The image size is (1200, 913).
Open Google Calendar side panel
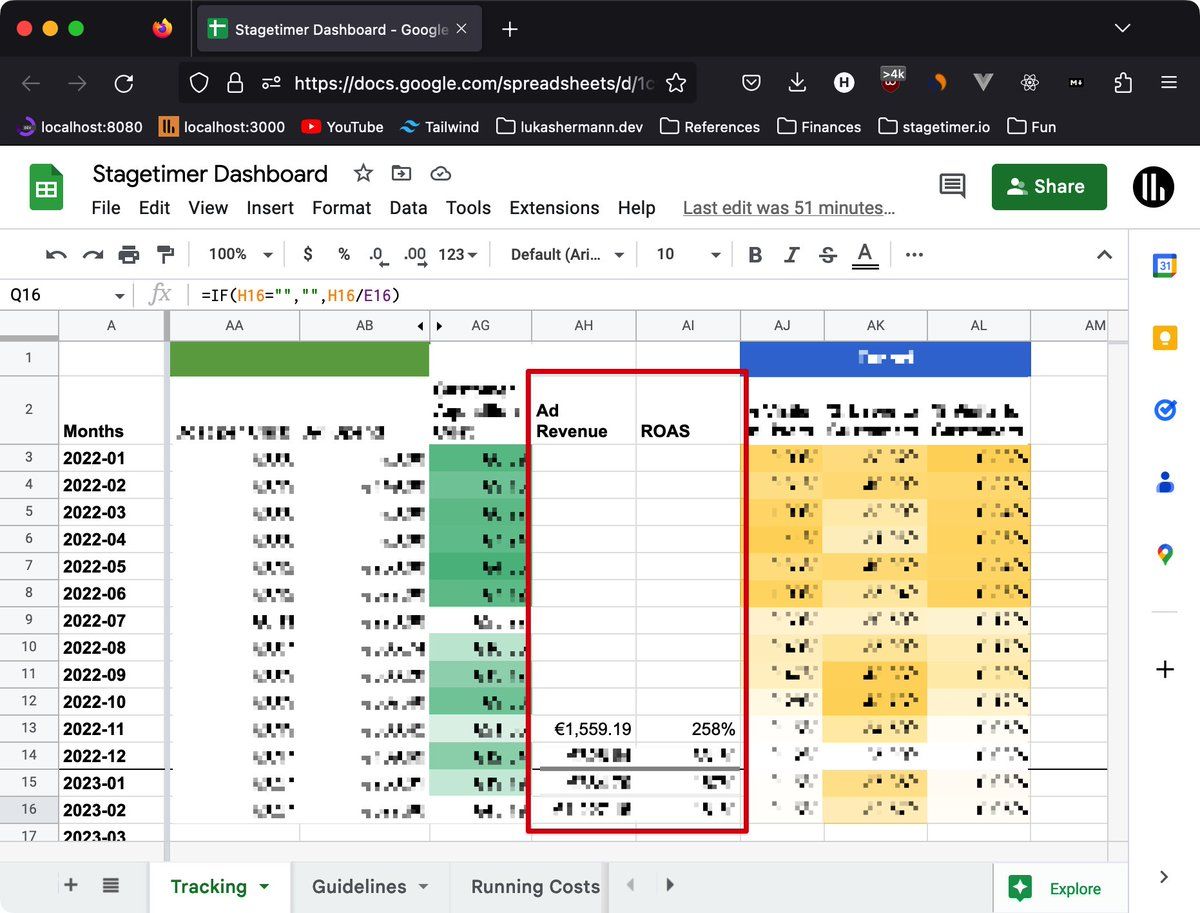[x=1164, y=266]
